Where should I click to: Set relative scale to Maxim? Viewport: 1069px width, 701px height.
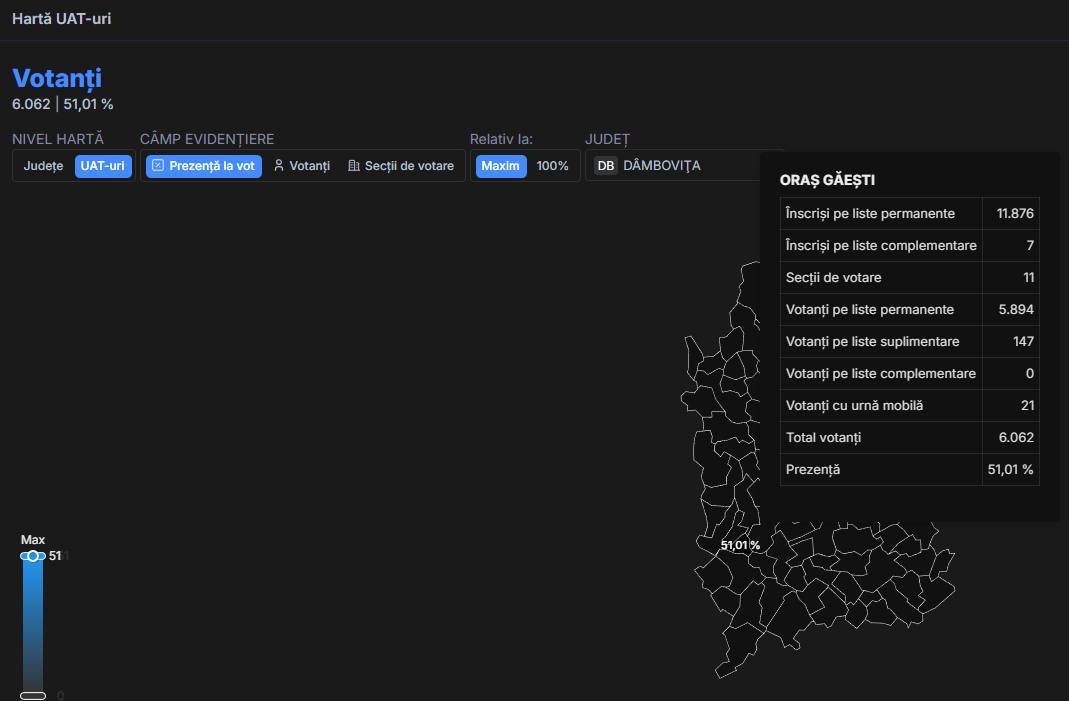point(500,166)
